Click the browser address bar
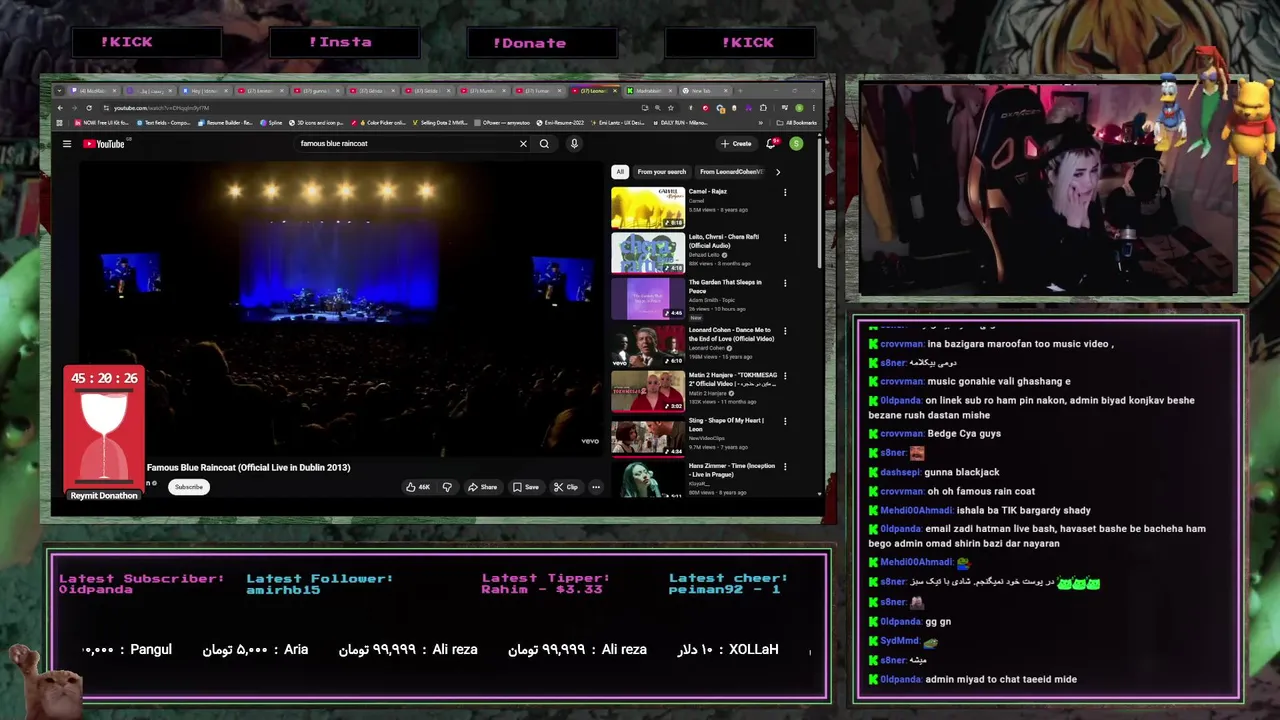 pyautogui.click(x=370, y=108)
